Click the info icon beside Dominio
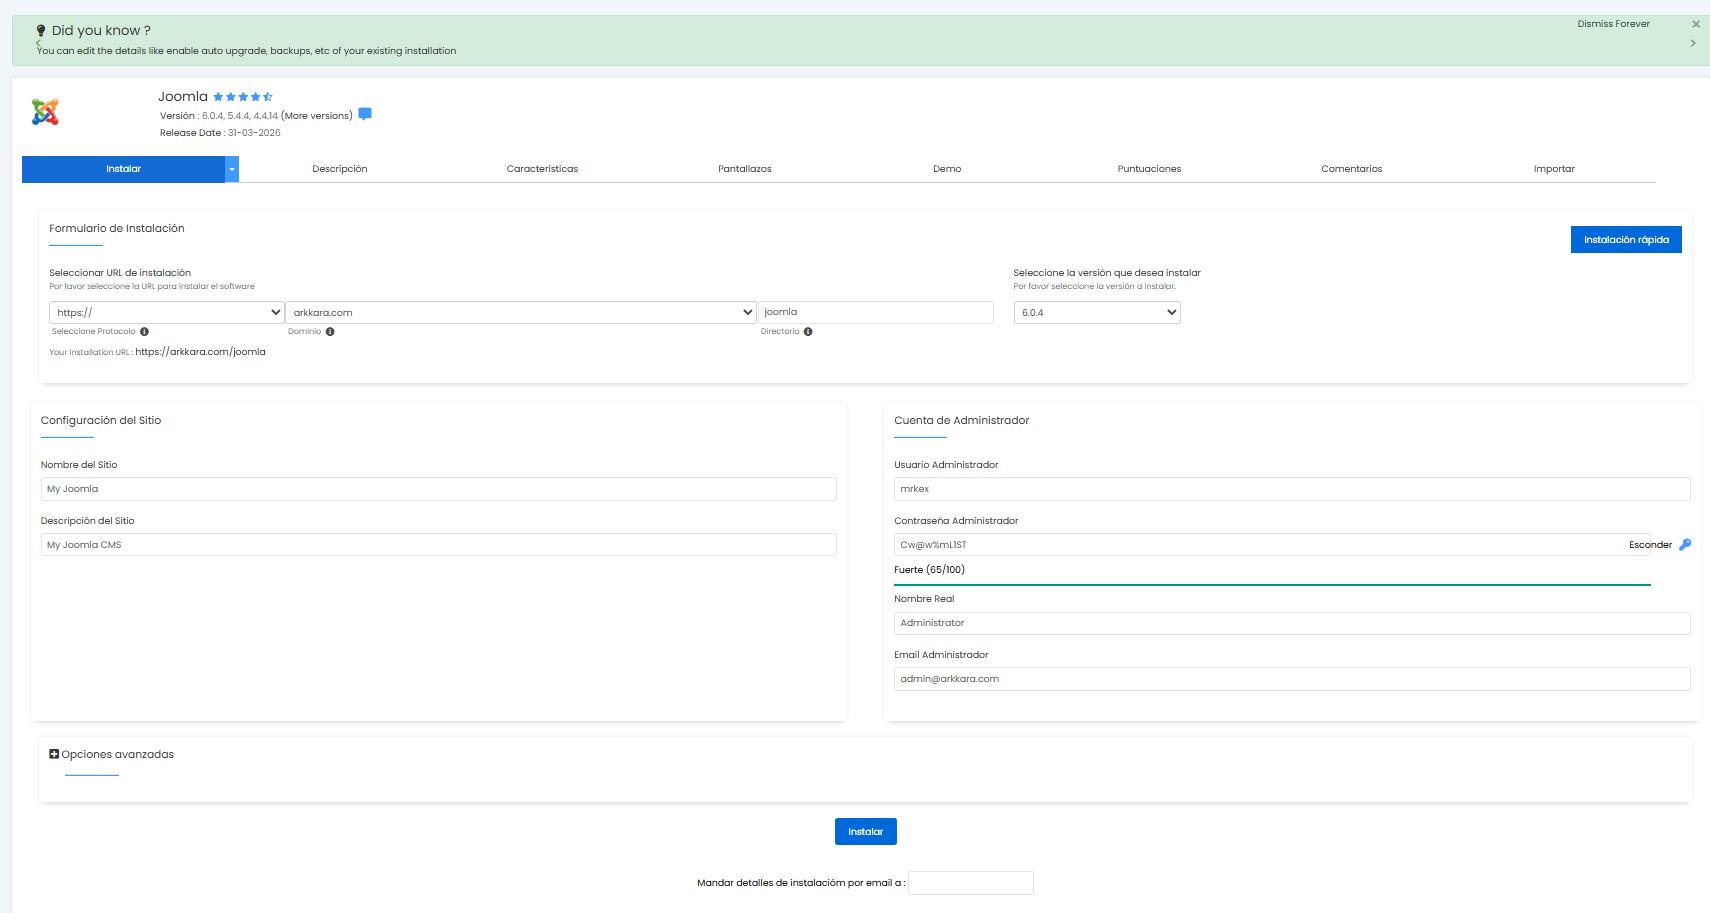The image size is (1710, 913). [x=330, y=332]
